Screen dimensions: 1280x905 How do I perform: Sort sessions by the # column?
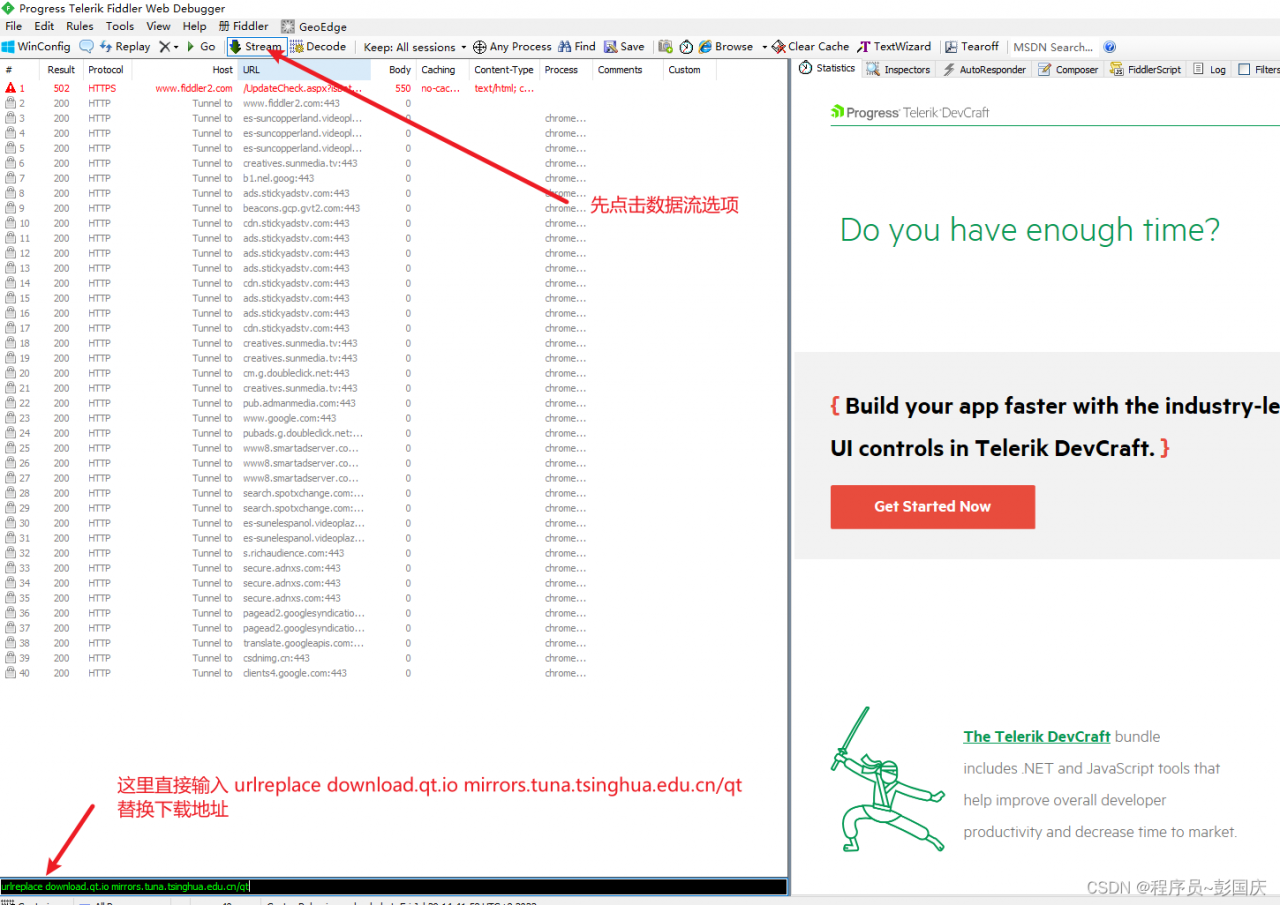20,70
